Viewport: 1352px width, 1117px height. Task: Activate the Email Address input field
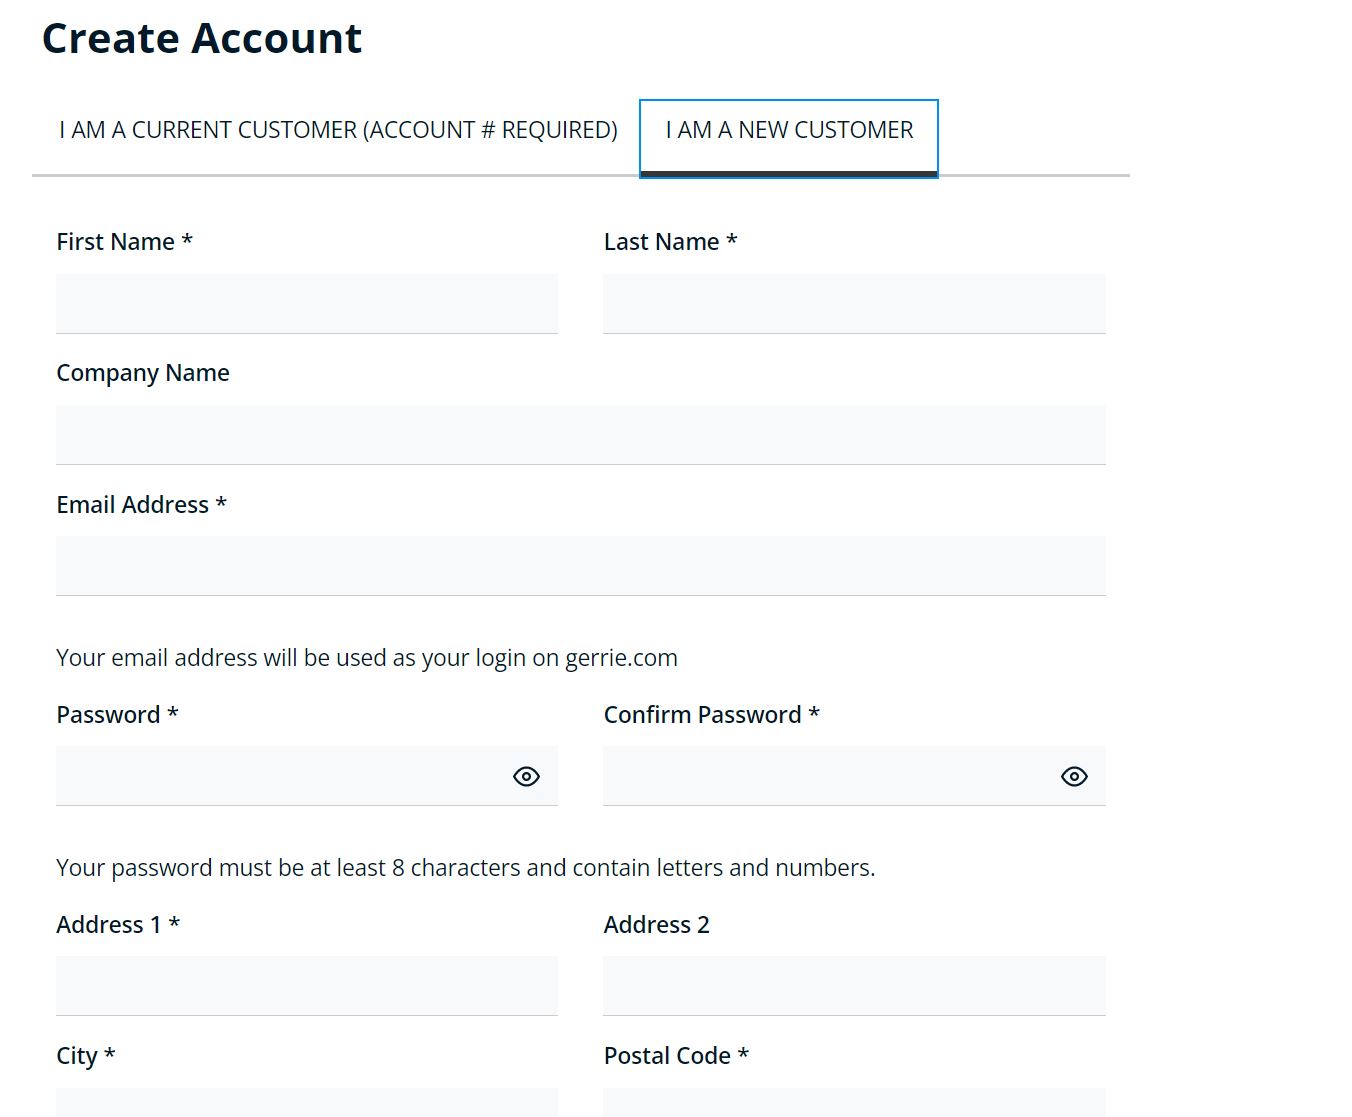581,566
